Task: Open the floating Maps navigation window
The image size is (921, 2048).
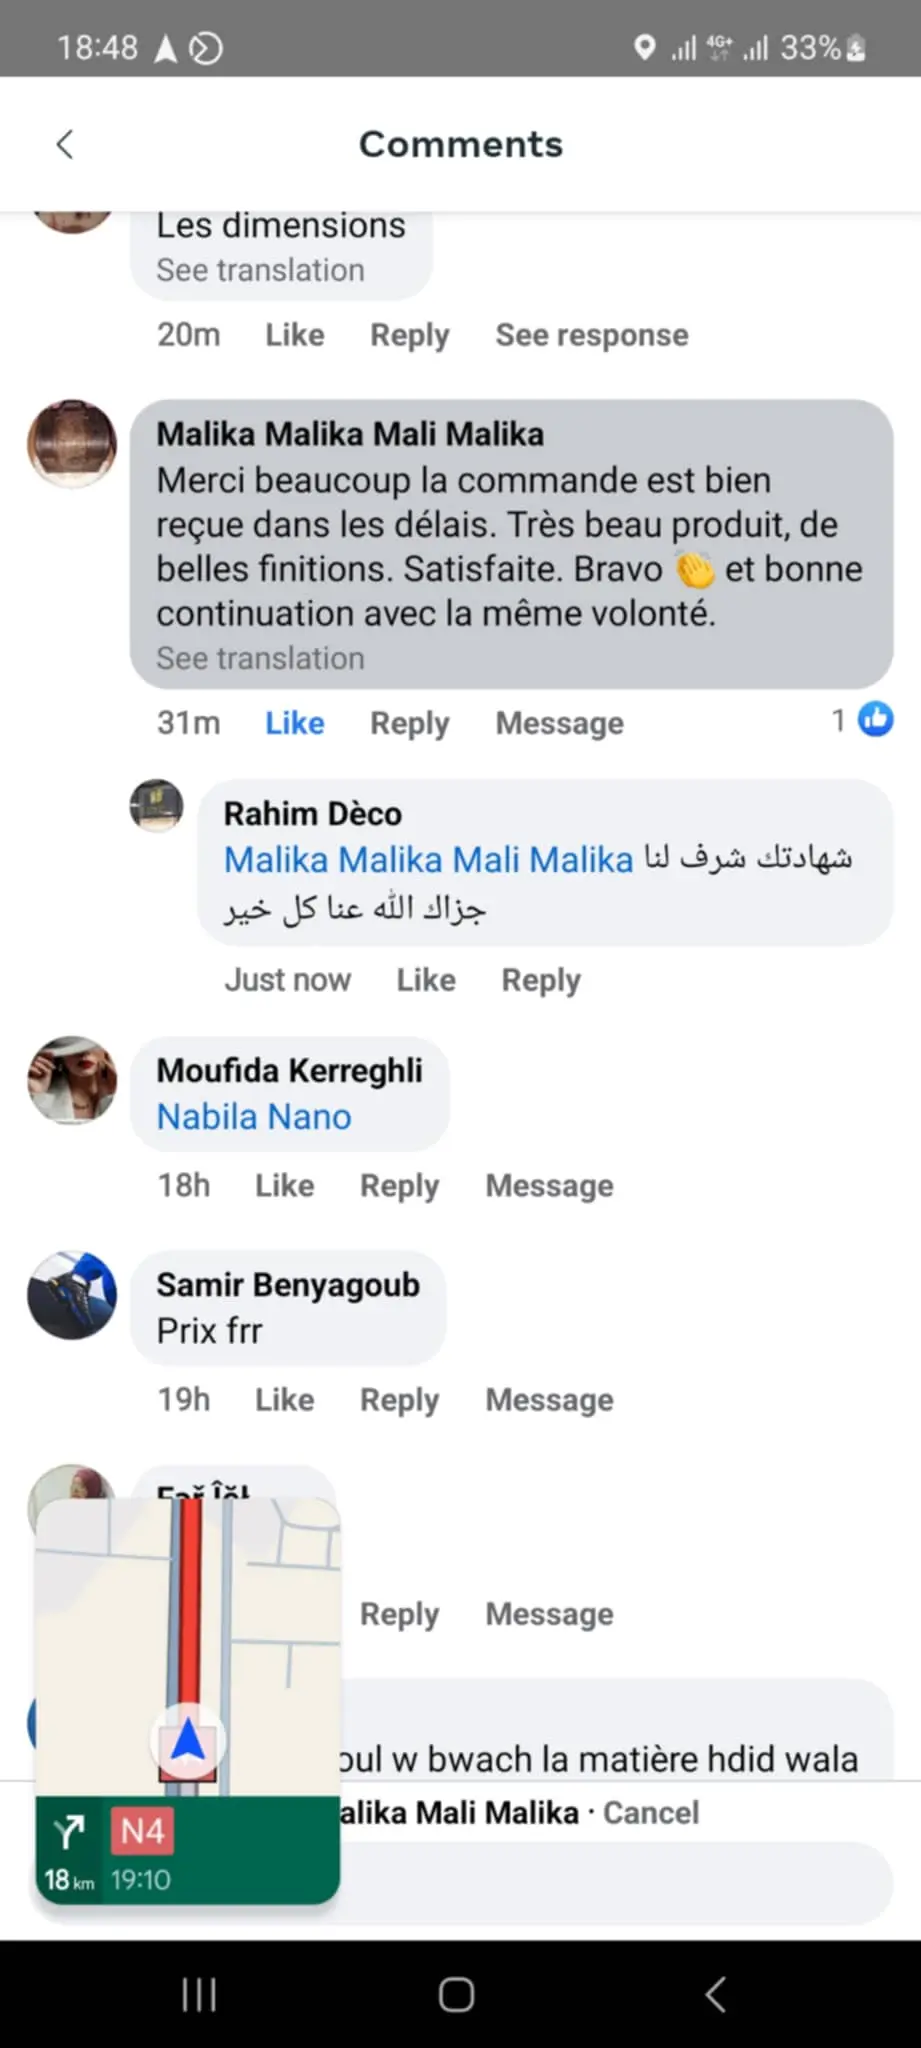Action: 187,1700
